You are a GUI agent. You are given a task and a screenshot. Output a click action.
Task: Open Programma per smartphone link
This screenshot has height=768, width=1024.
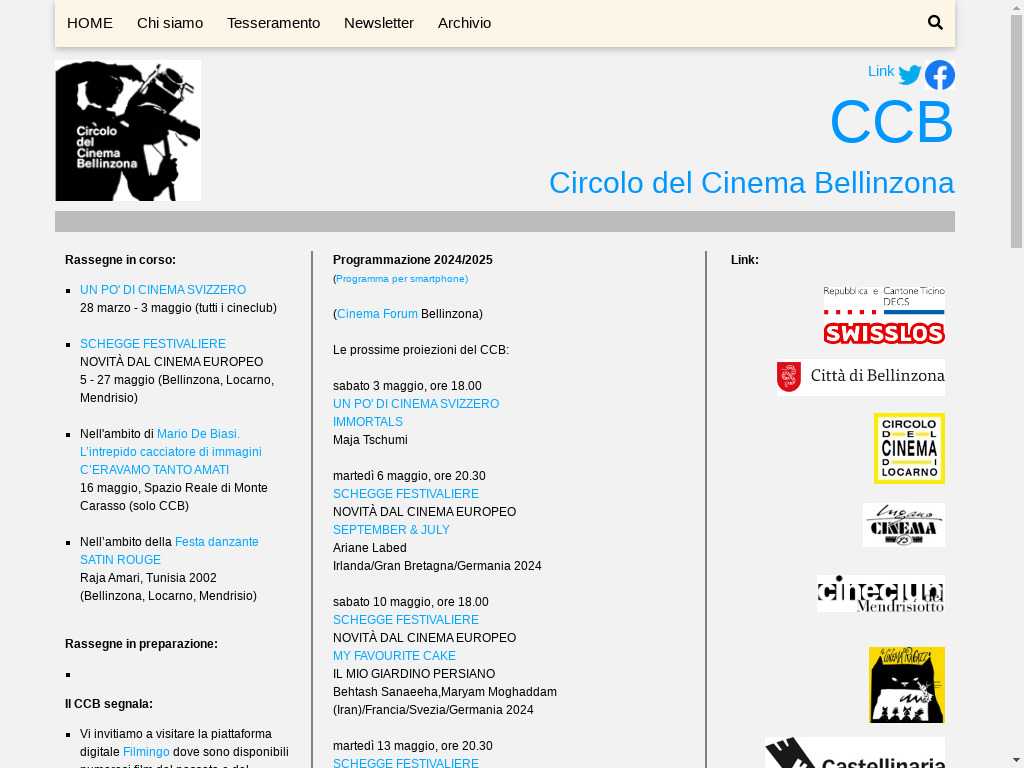click(x=400, y=279)
